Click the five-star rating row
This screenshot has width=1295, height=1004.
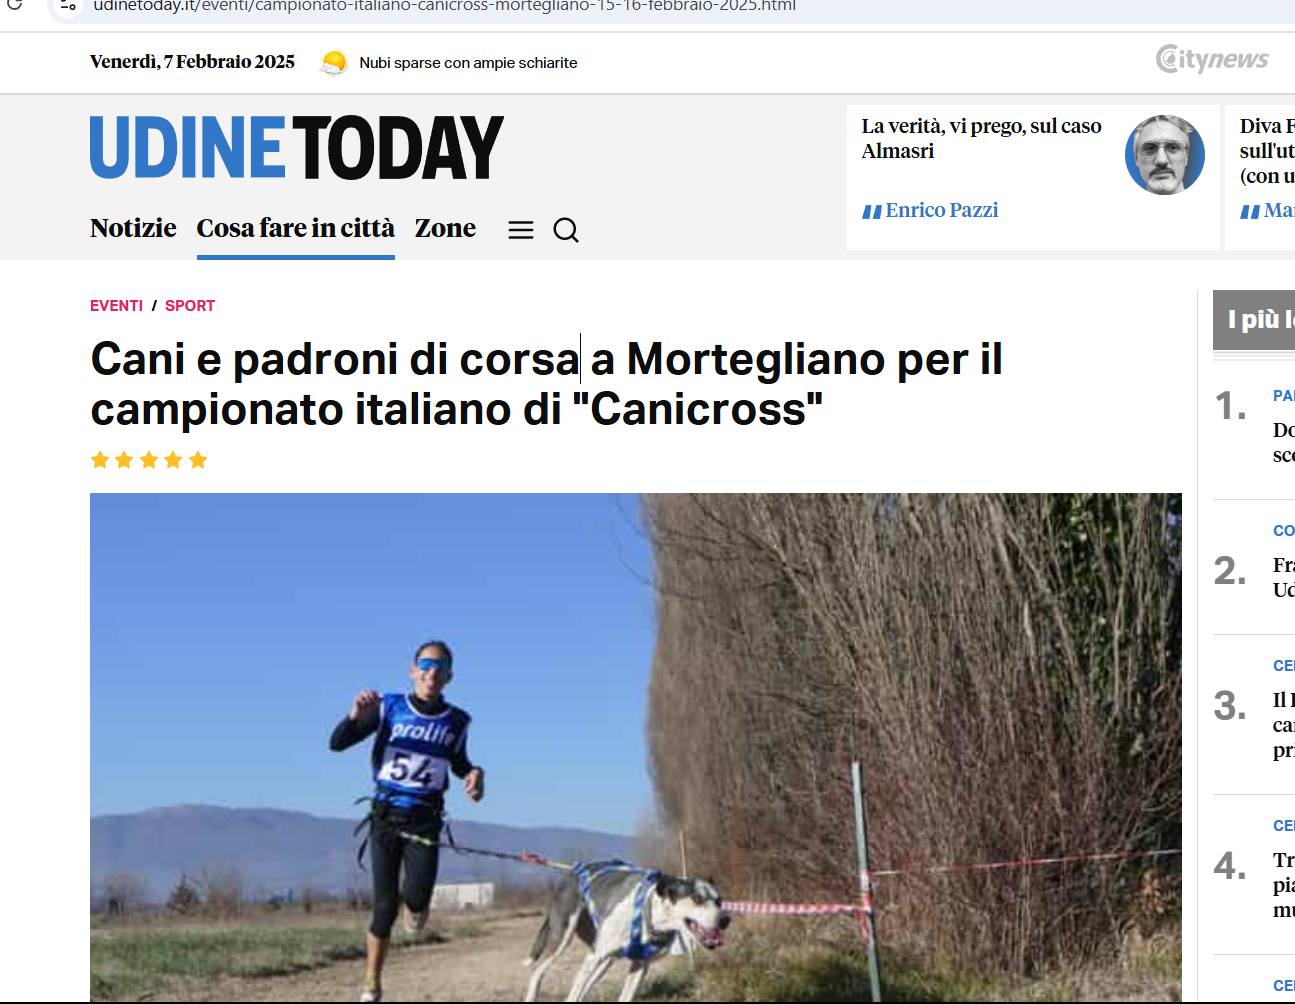tap(149, 460)
